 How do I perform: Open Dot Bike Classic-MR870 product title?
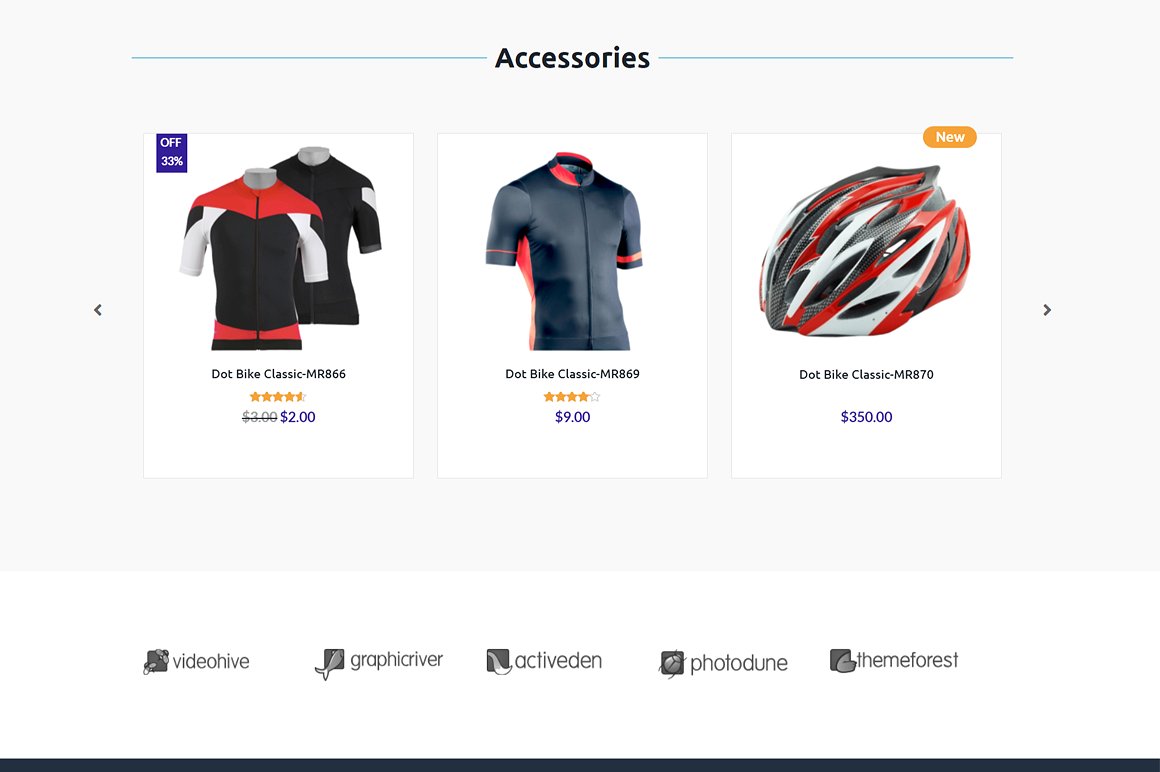coord(866,375)
